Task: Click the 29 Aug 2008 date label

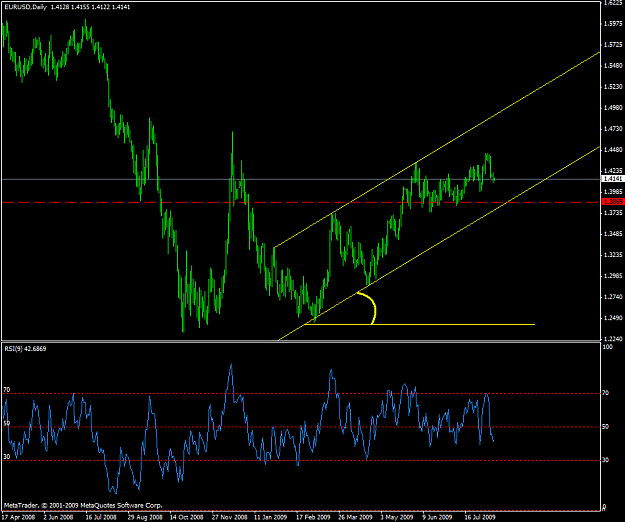Action: tap(144, 517)
